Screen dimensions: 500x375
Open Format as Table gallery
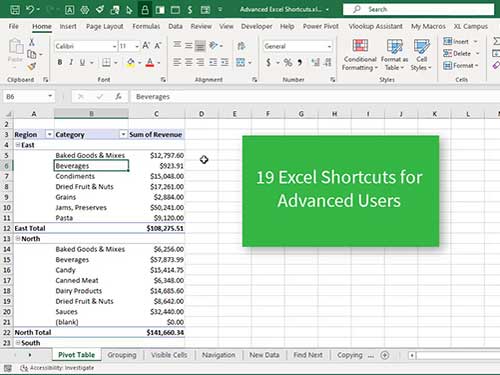(394, 55)
